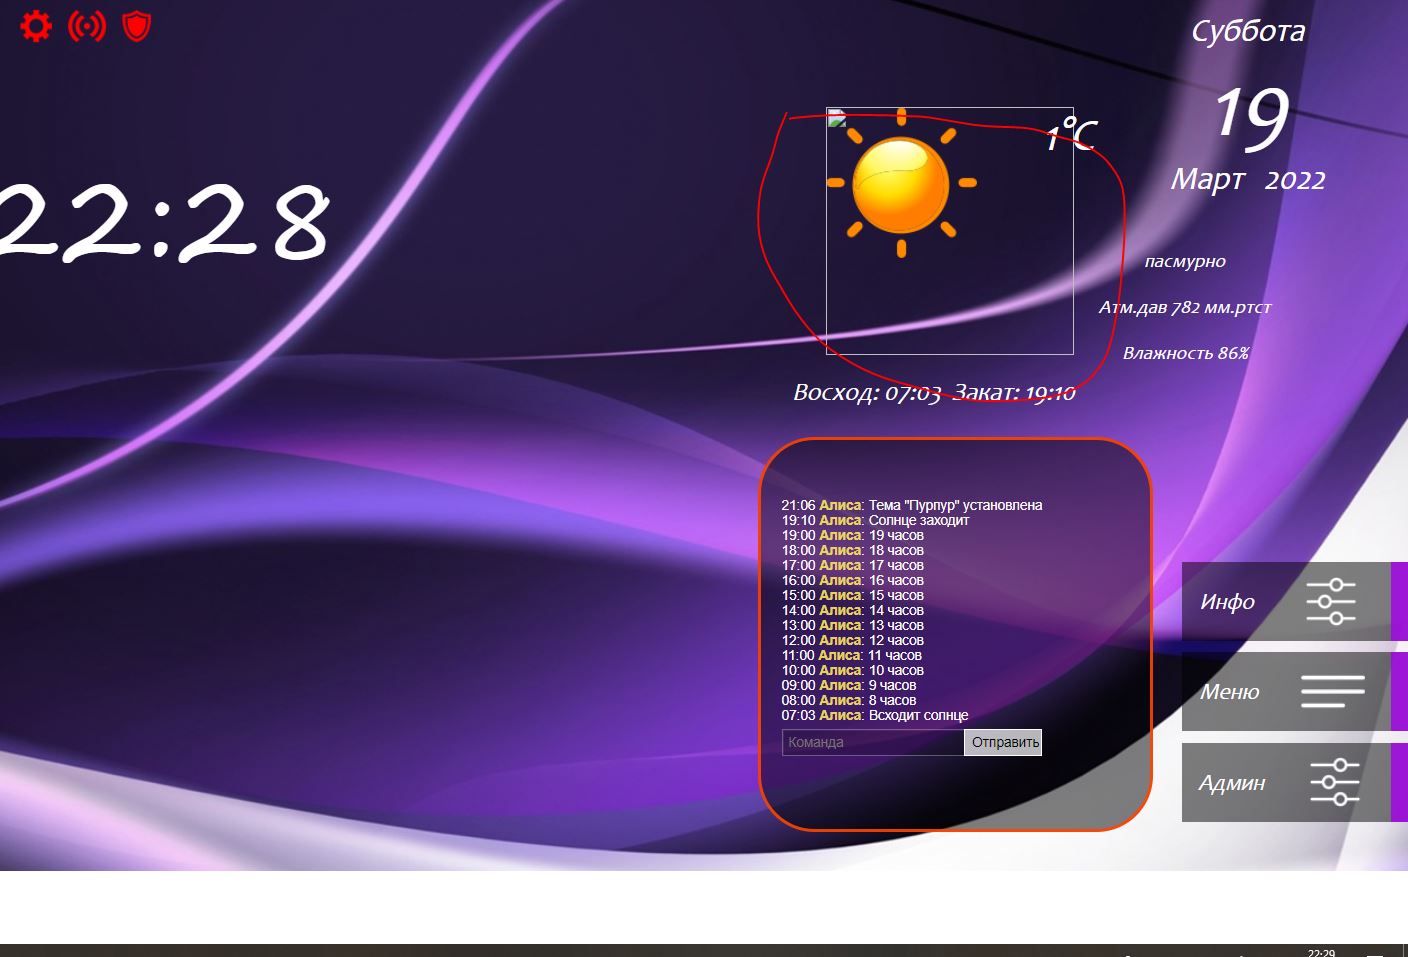
Task: Click the sliders icon on the Админ button
Action: tap(1335, 782)
